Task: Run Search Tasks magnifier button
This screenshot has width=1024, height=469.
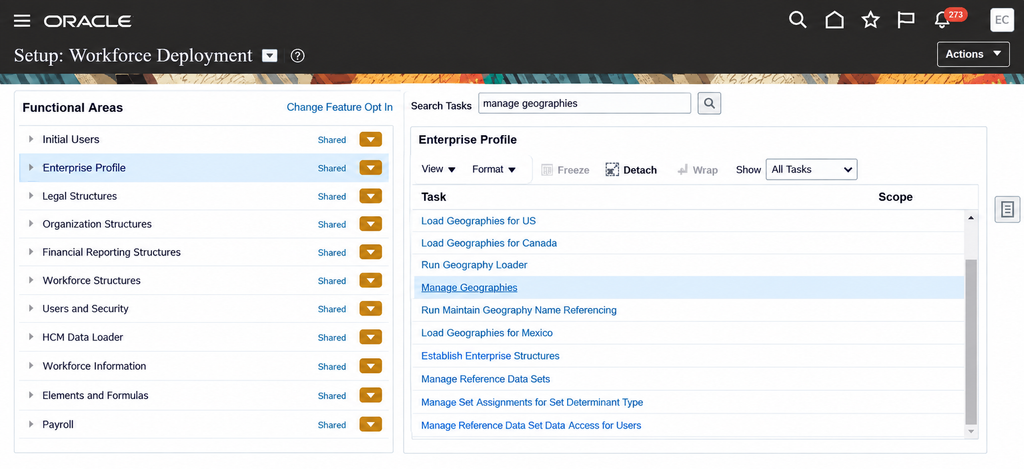Action: (x=709, y=103)
